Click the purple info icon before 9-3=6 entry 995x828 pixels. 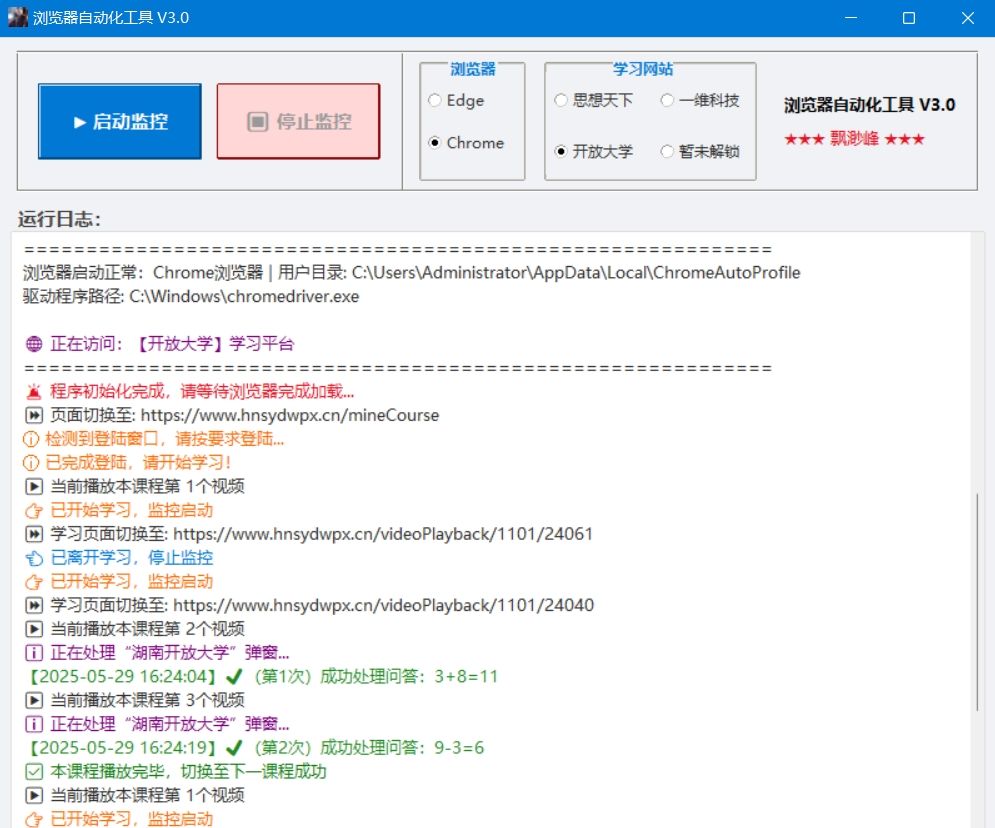tap(34, 724)
